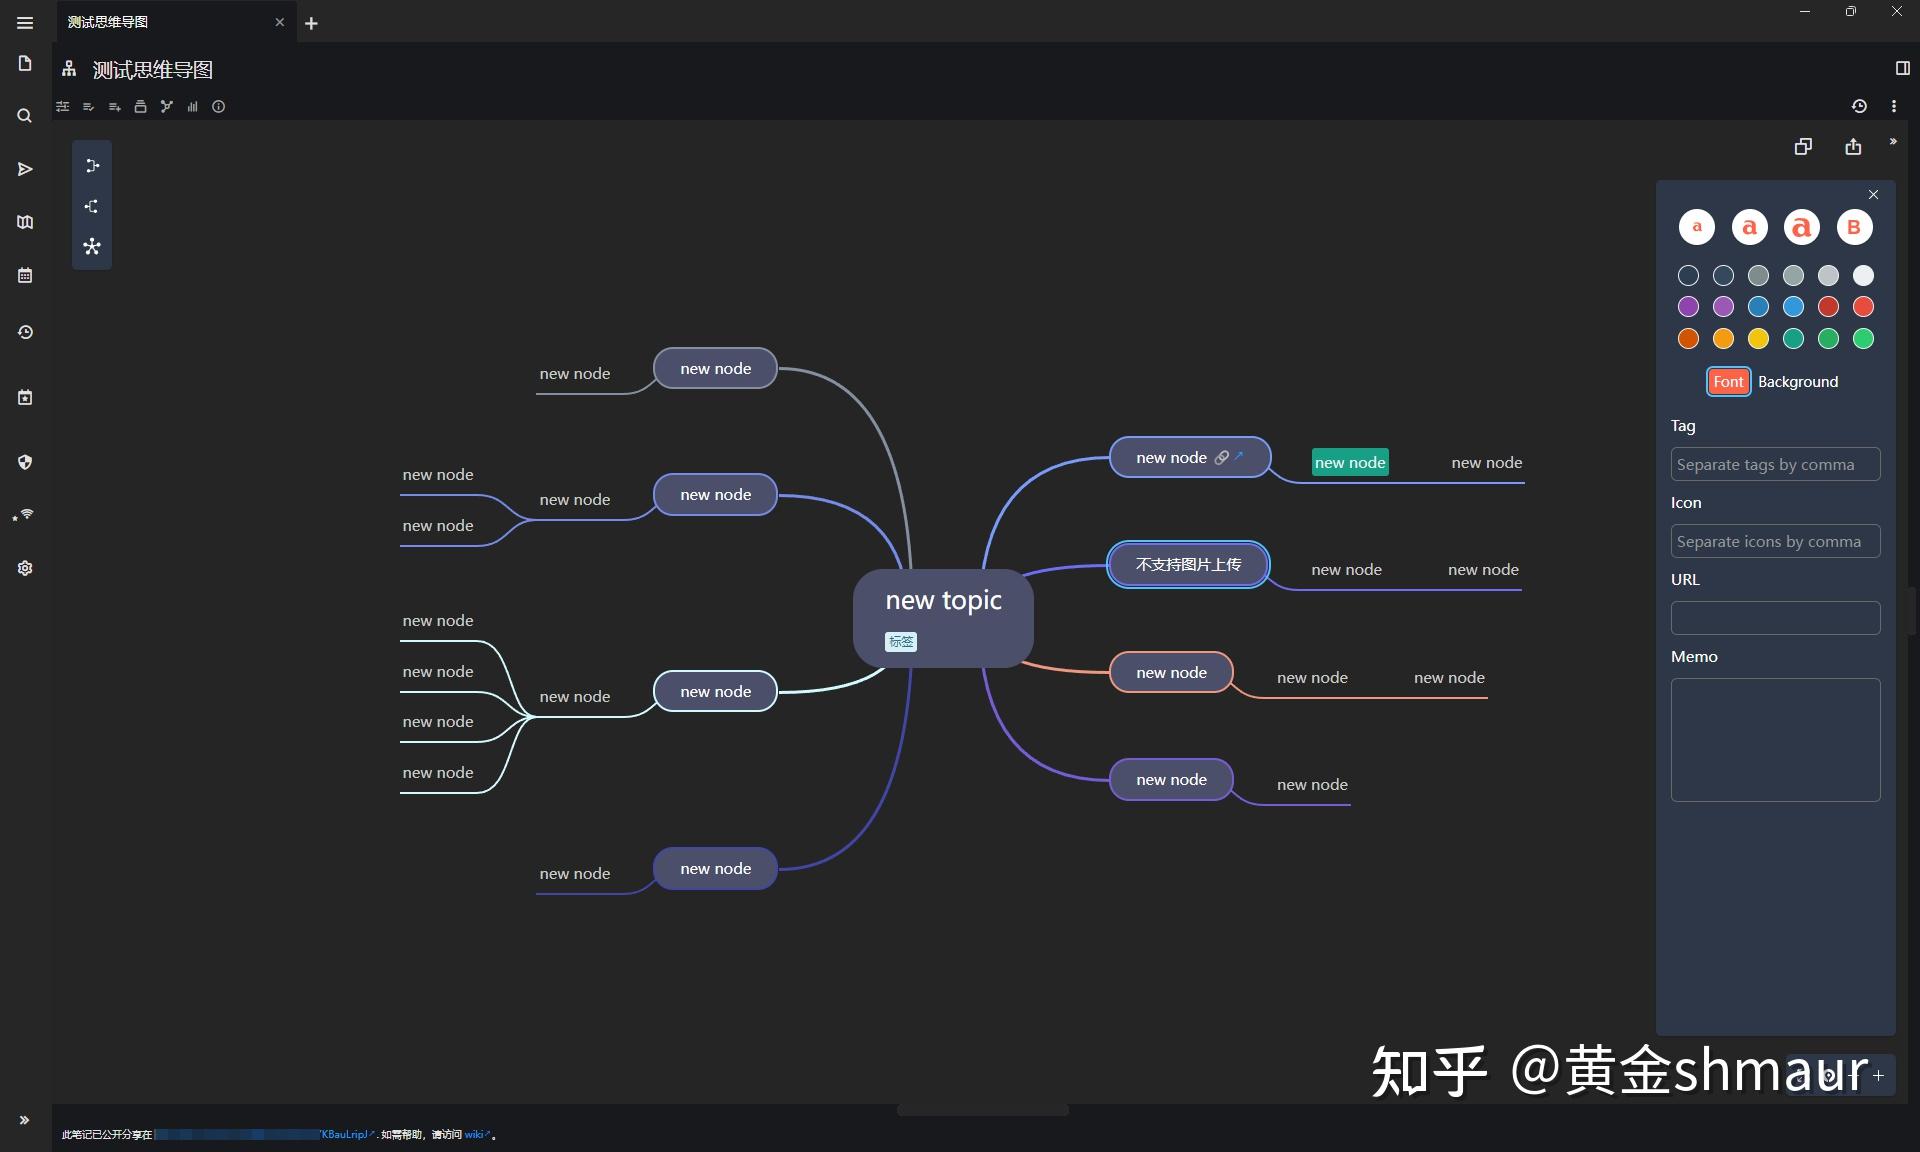This screenshot has width=1920, height=1152.
Task: Open the calendar icon in the sidebar
Action: click(x=24, y=275)
